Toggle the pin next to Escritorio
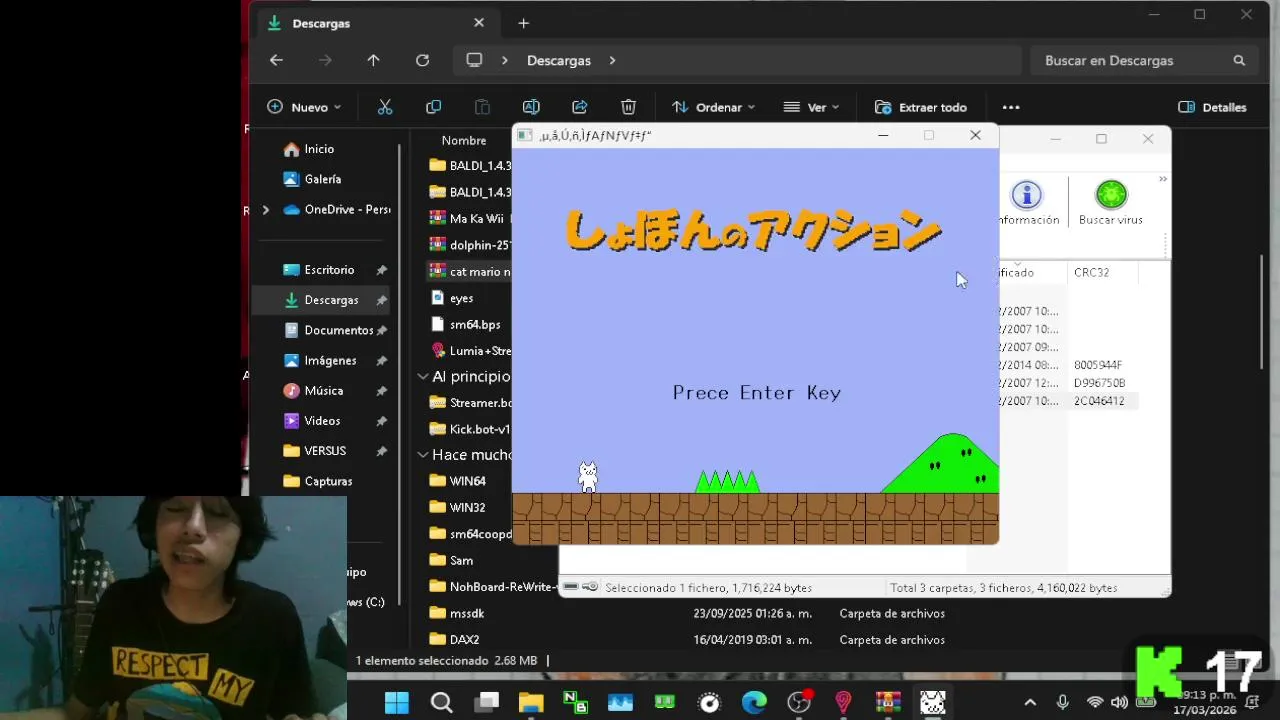Image resolution: width=1280 pixels, height=720 pixels. (x=381, y=270)
